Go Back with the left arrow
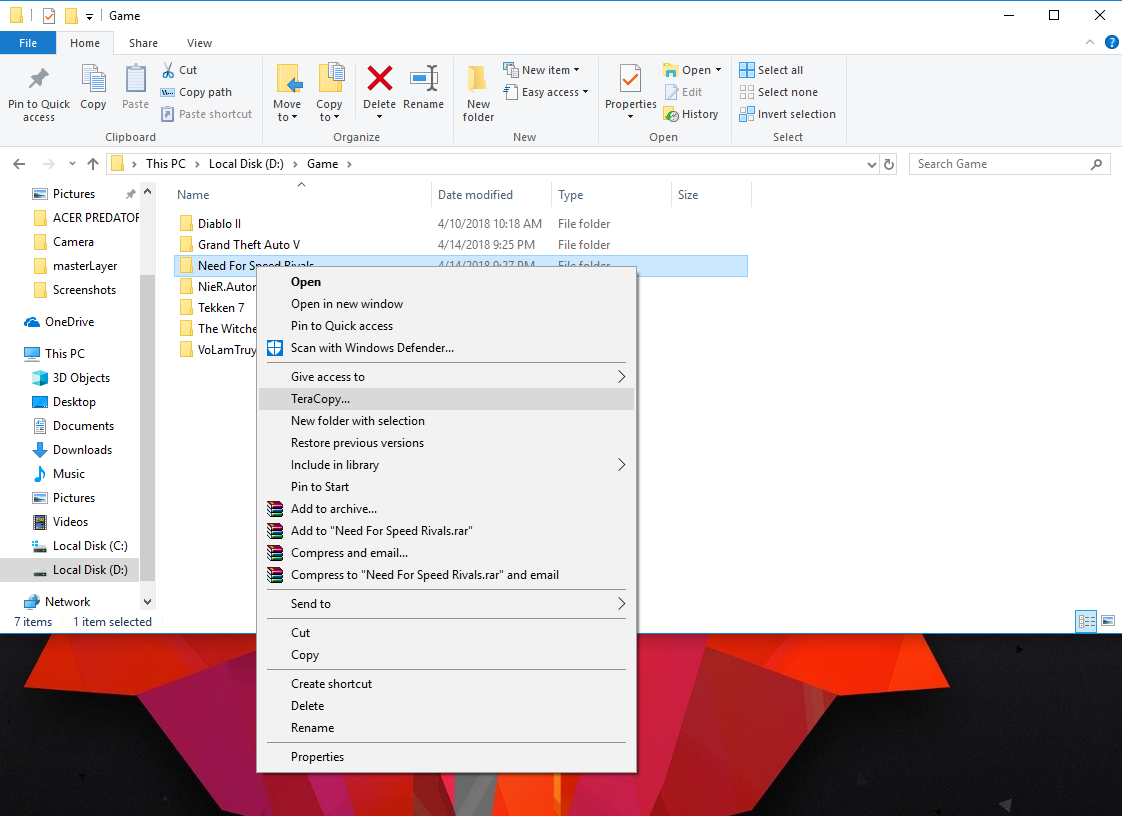Viewport: 1122px width, 816px height. 19,164
